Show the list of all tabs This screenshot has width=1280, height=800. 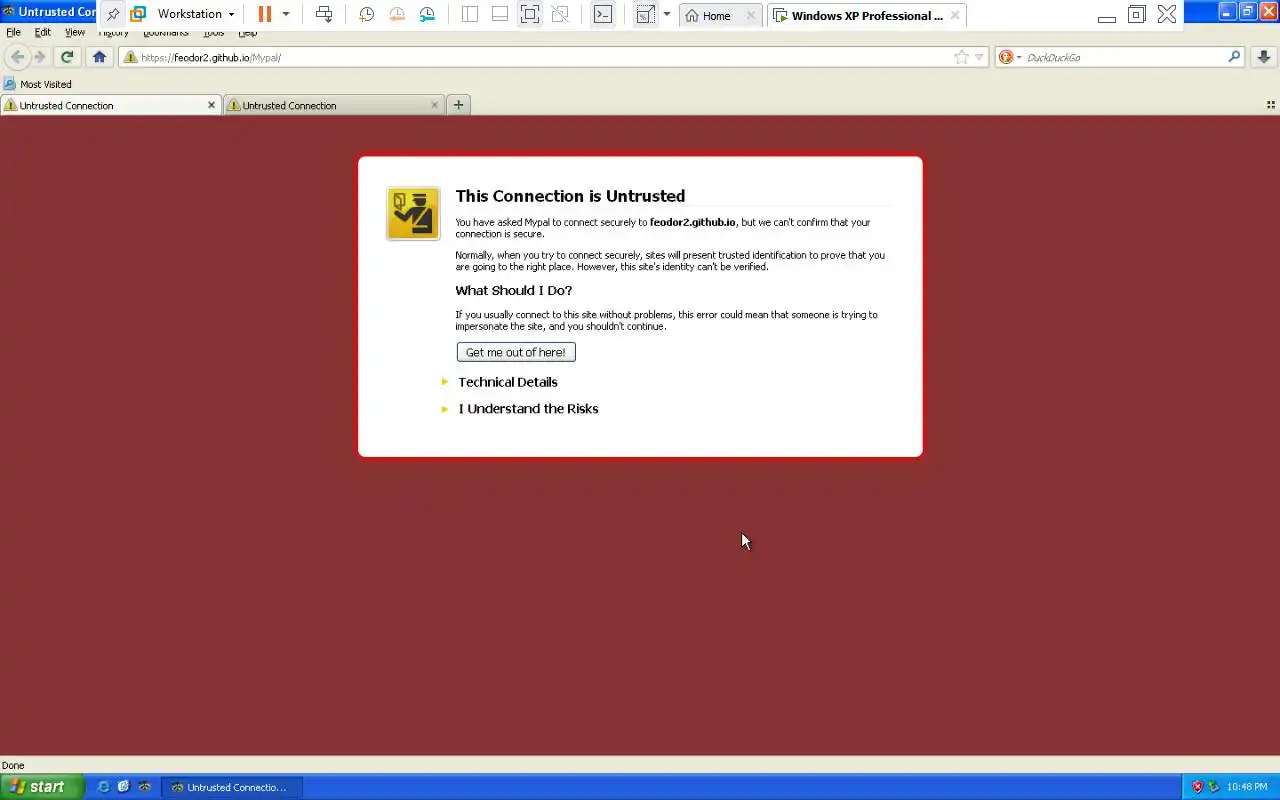[x=1271, y=105]
